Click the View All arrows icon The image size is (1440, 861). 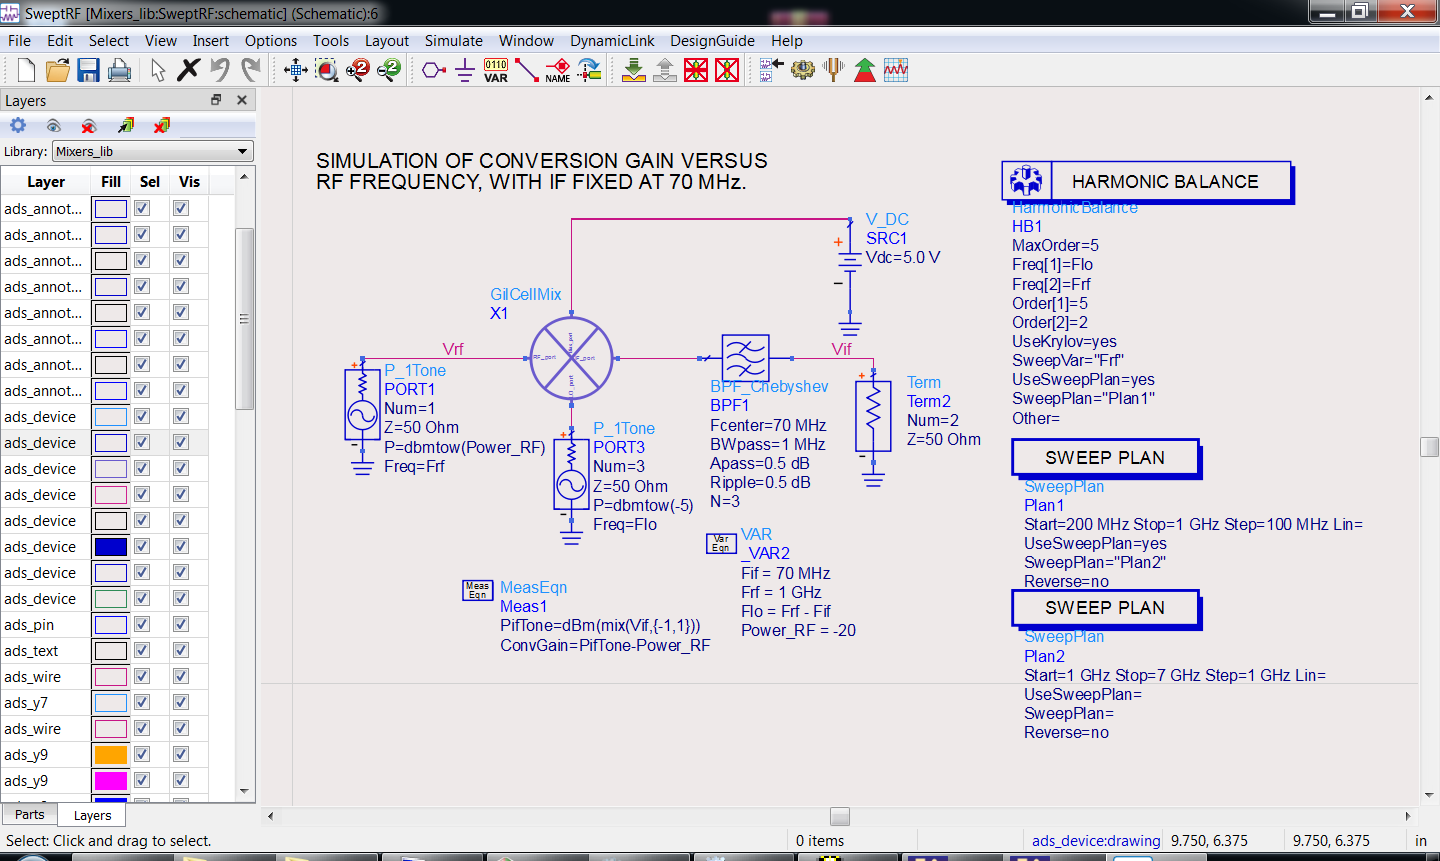pyautogui.click(x=295, y=70)
